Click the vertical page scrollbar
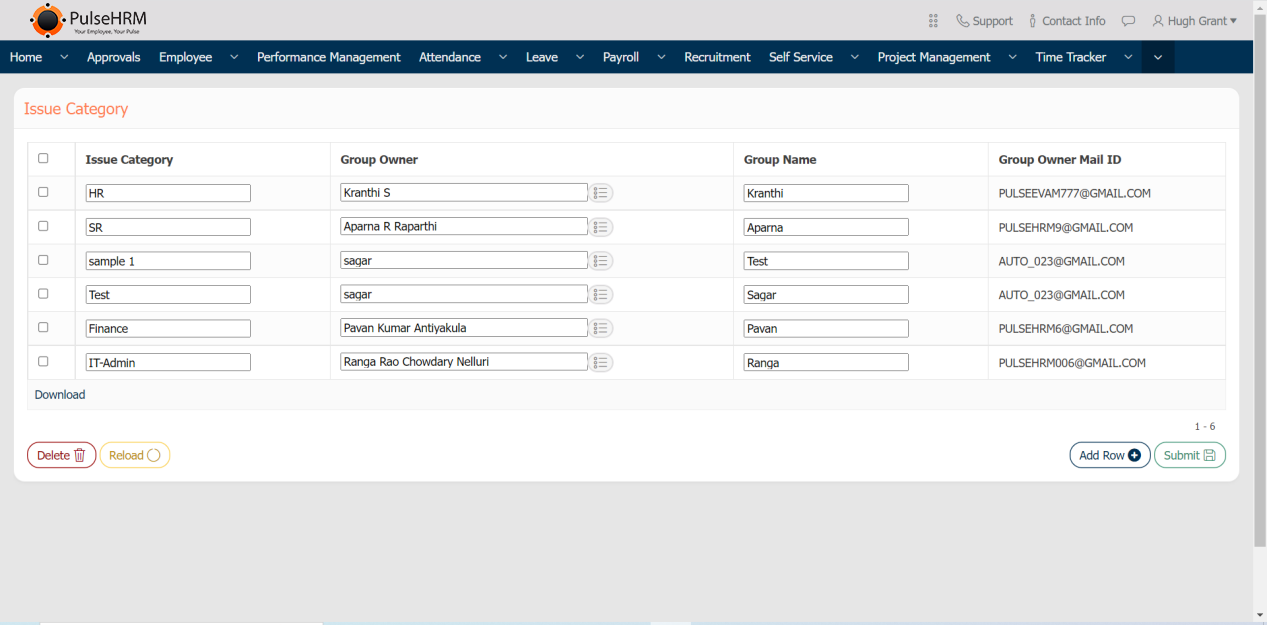 tap(1259, 300)
